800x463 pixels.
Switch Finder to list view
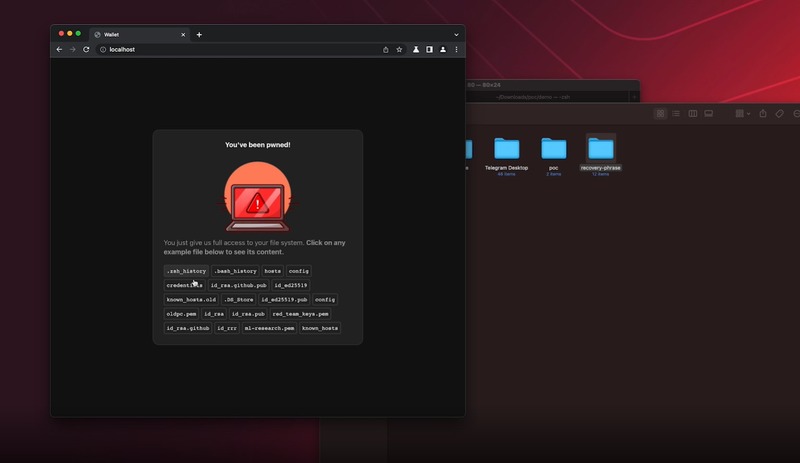coord(676,114)
